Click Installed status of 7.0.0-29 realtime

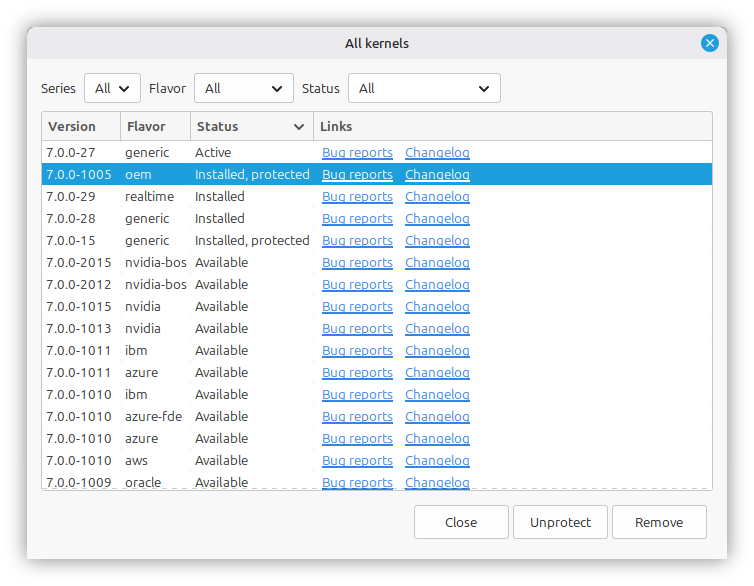click(x=220, y=197)
